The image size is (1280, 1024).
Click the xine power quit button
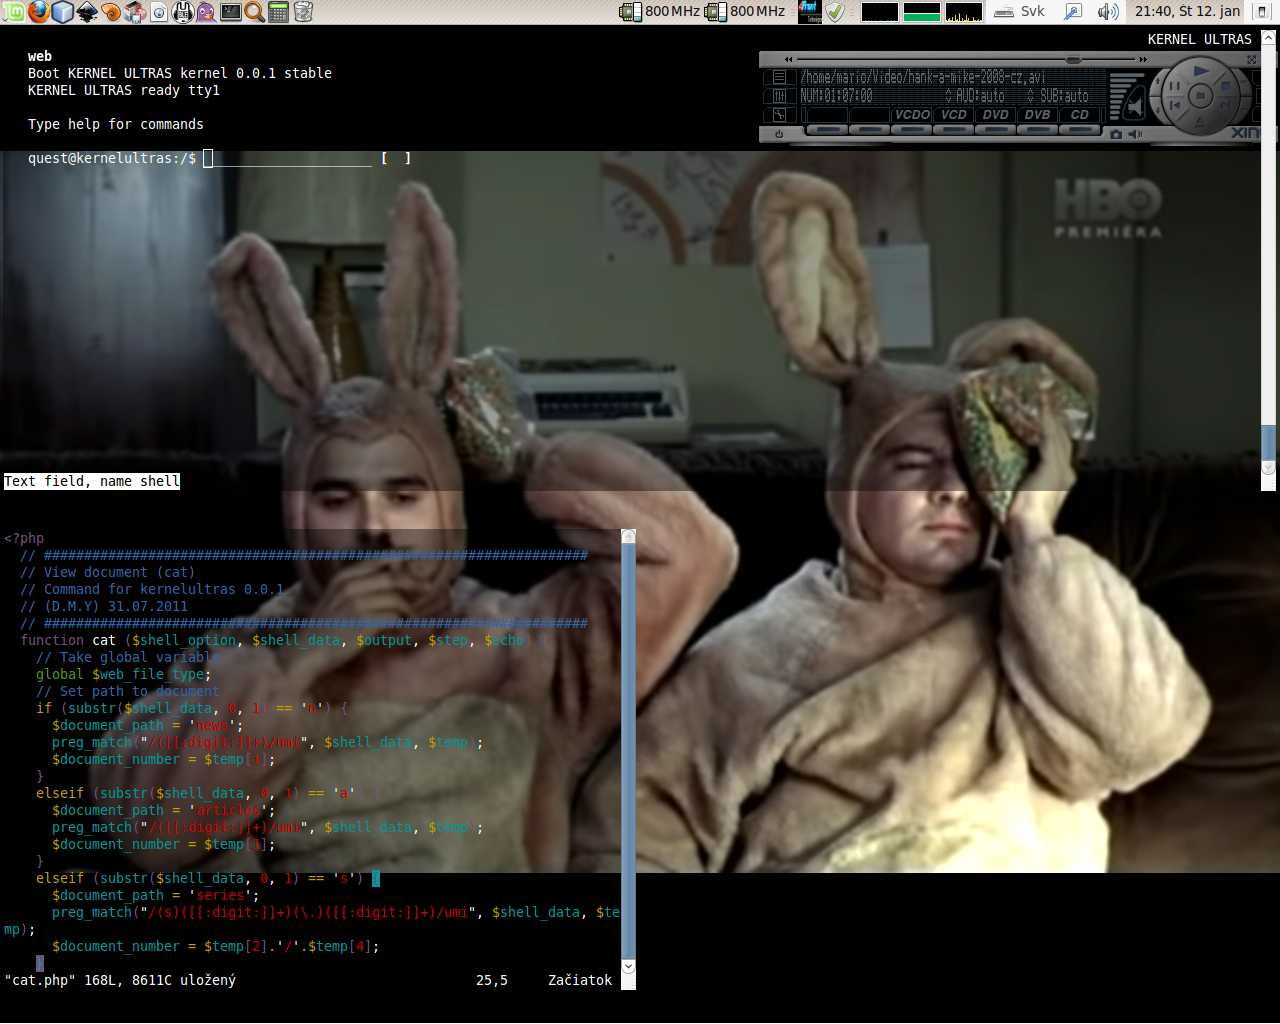click(779, 134)
